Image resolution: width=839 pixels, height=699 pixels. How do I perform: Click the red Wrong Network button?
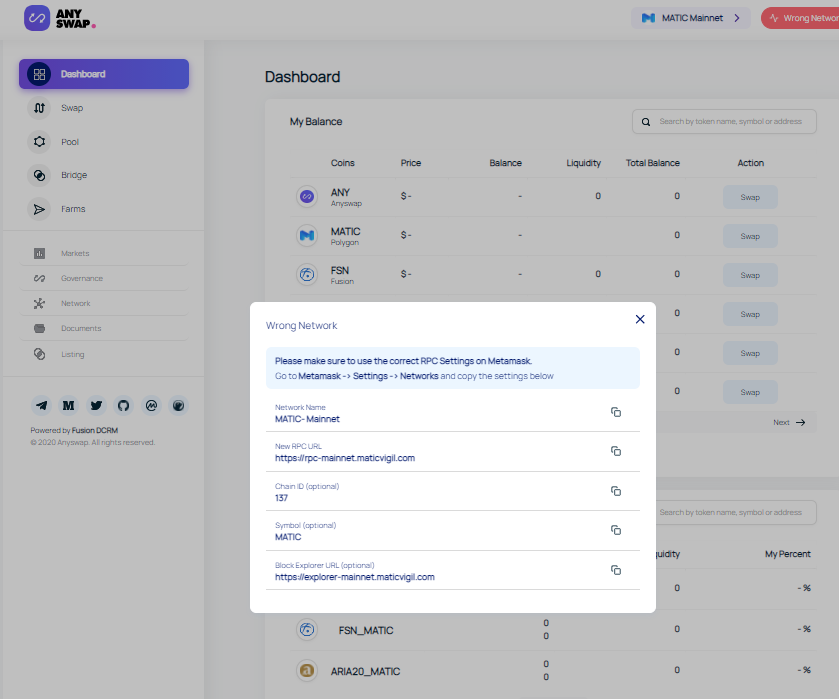pyautogui.click(x=800, y=18)
